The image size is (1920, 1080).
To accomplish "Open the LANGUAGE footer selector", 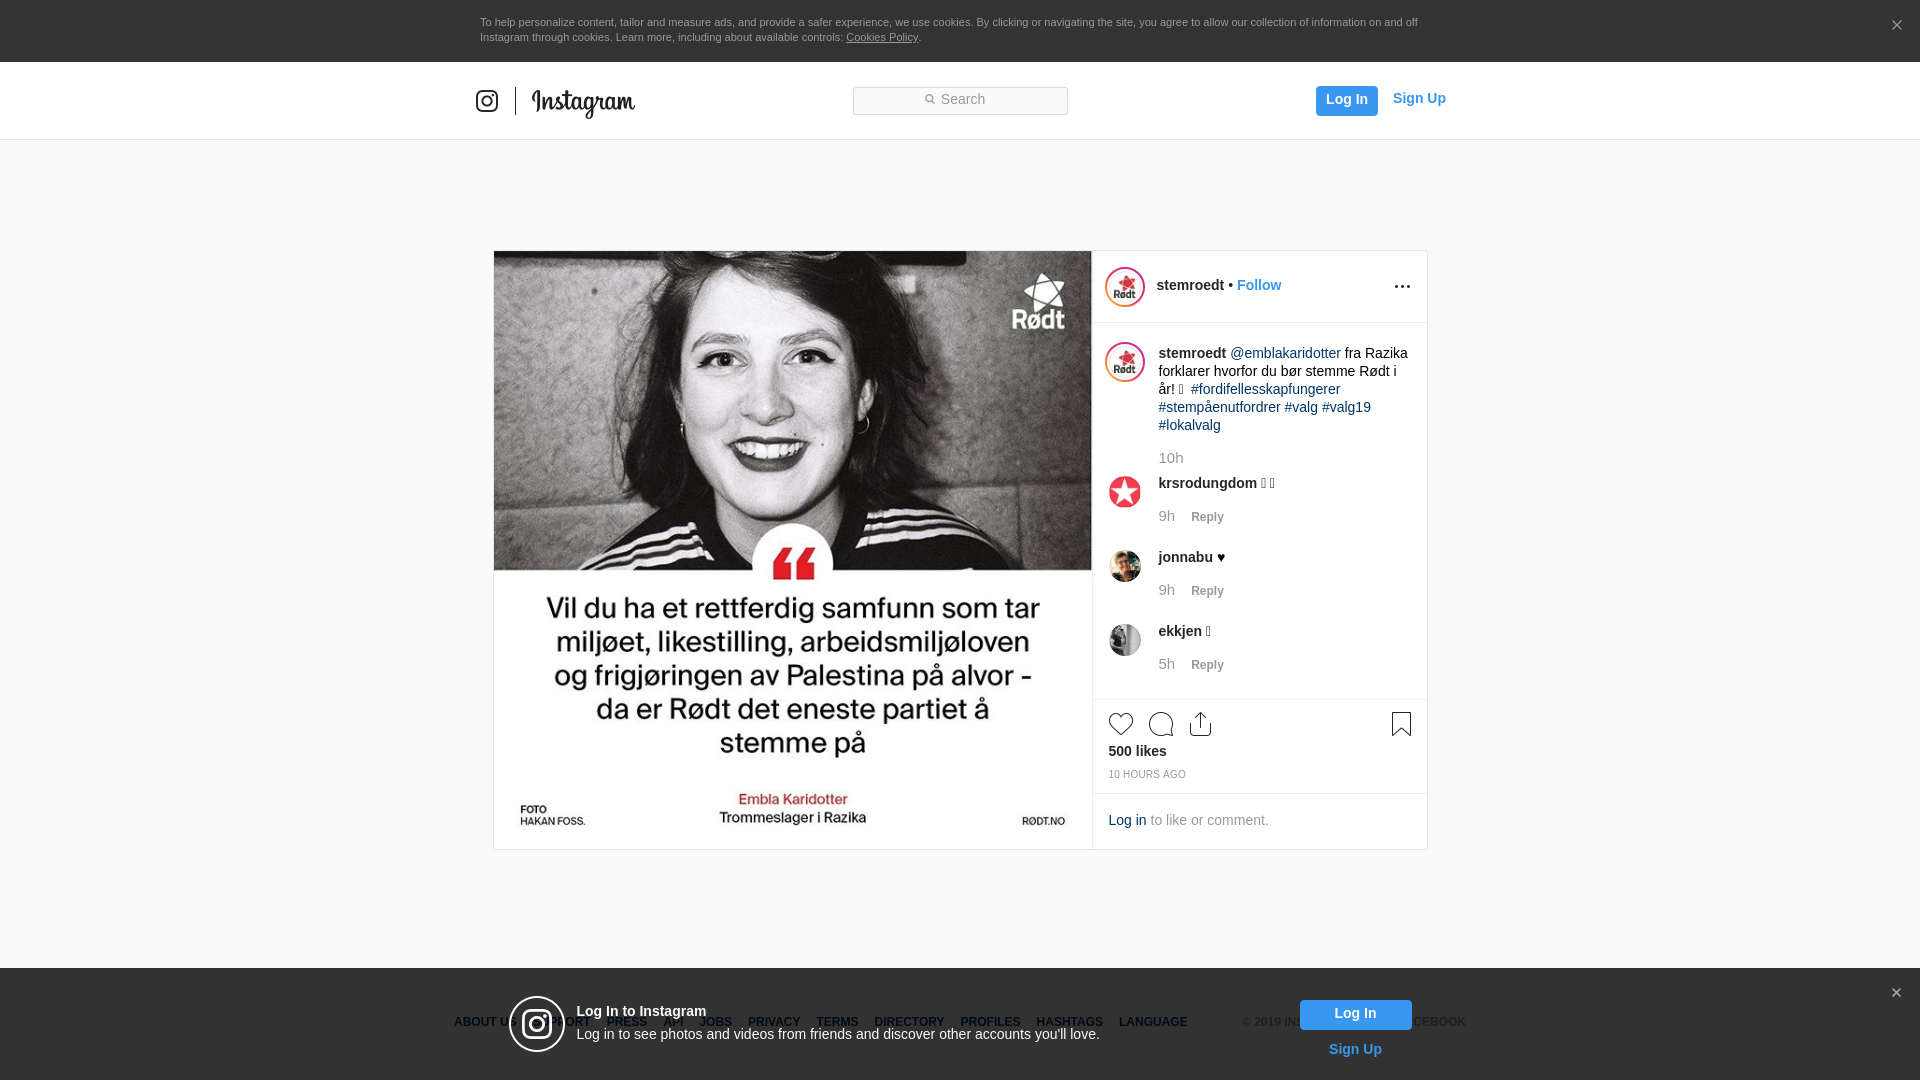I will click(1153, 1022).
